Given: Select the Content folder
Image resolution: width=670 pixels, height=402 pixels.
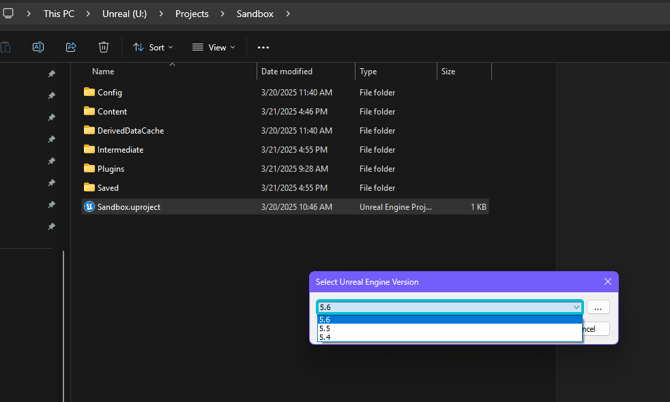Looking at the screenshot, I should click(x=285, y=112).
